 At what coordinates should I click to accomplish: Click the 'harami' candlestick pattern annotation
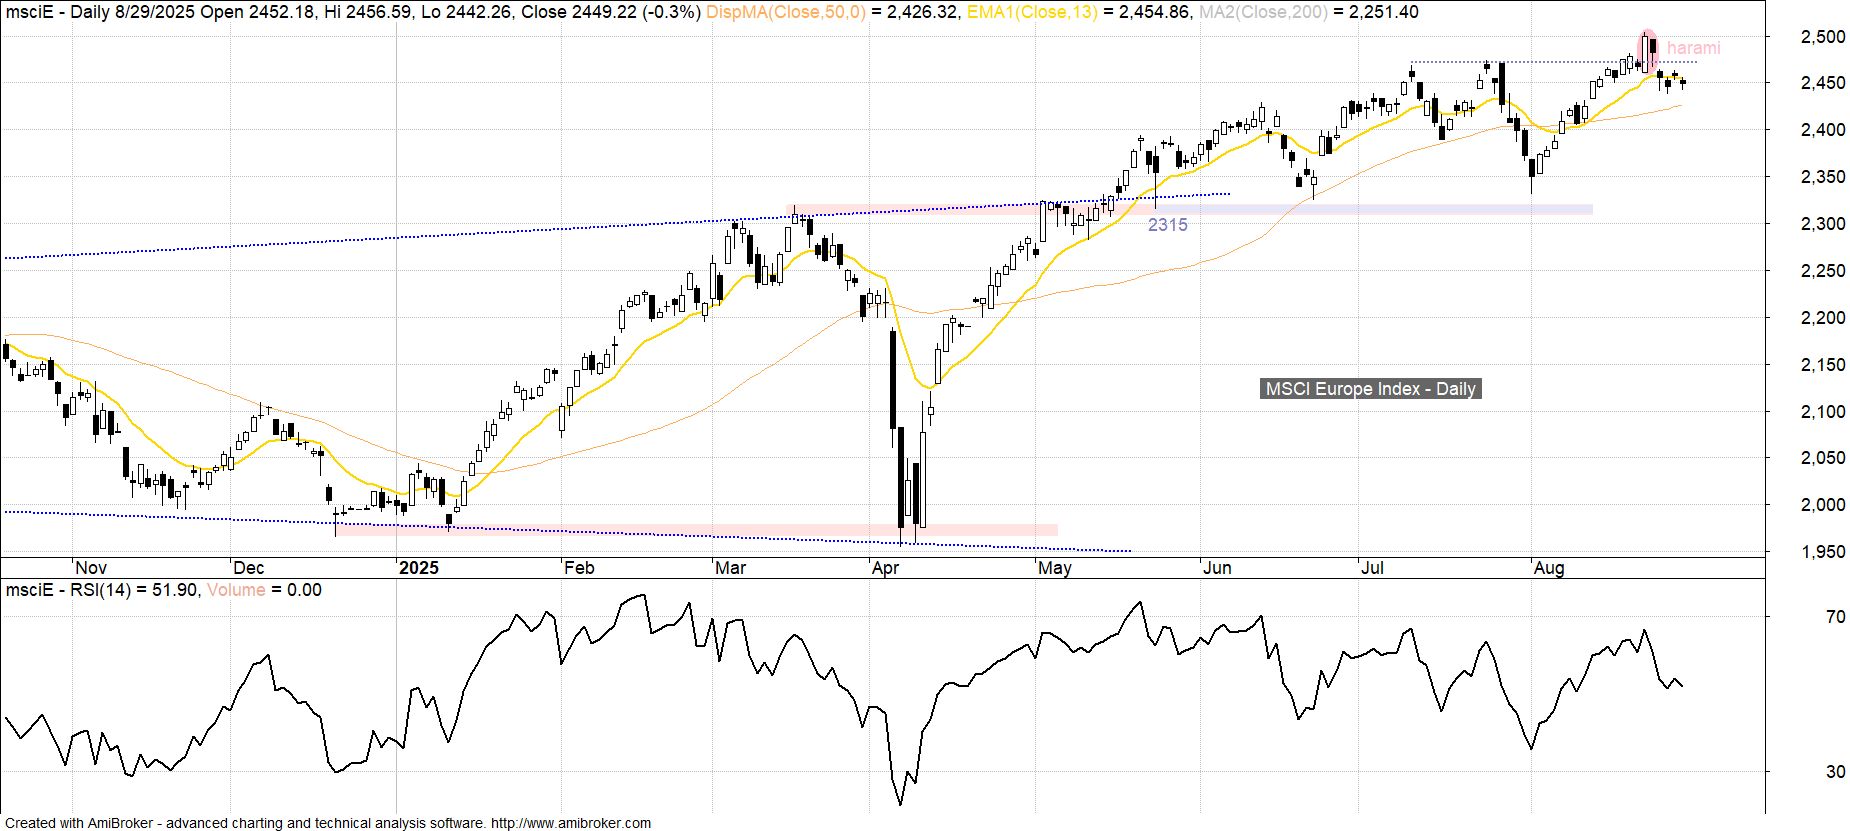coord(1693,48)
